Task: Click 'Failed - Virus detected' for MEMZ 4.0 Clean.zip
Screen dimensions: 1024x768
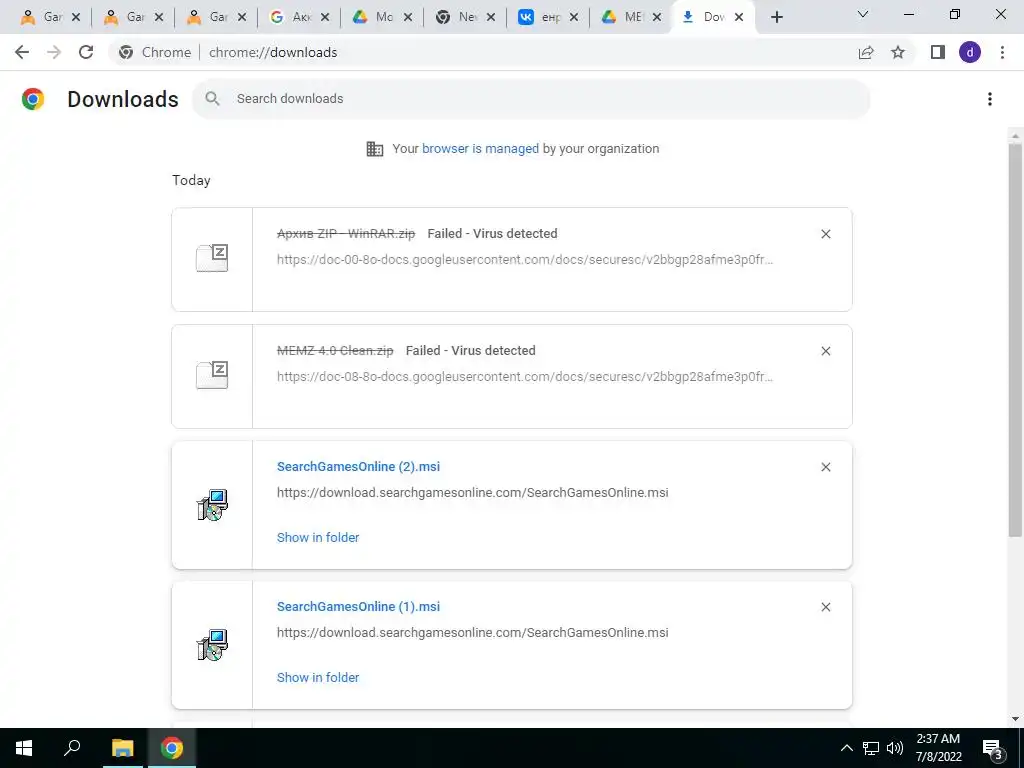Action: [x=470, y=351]
